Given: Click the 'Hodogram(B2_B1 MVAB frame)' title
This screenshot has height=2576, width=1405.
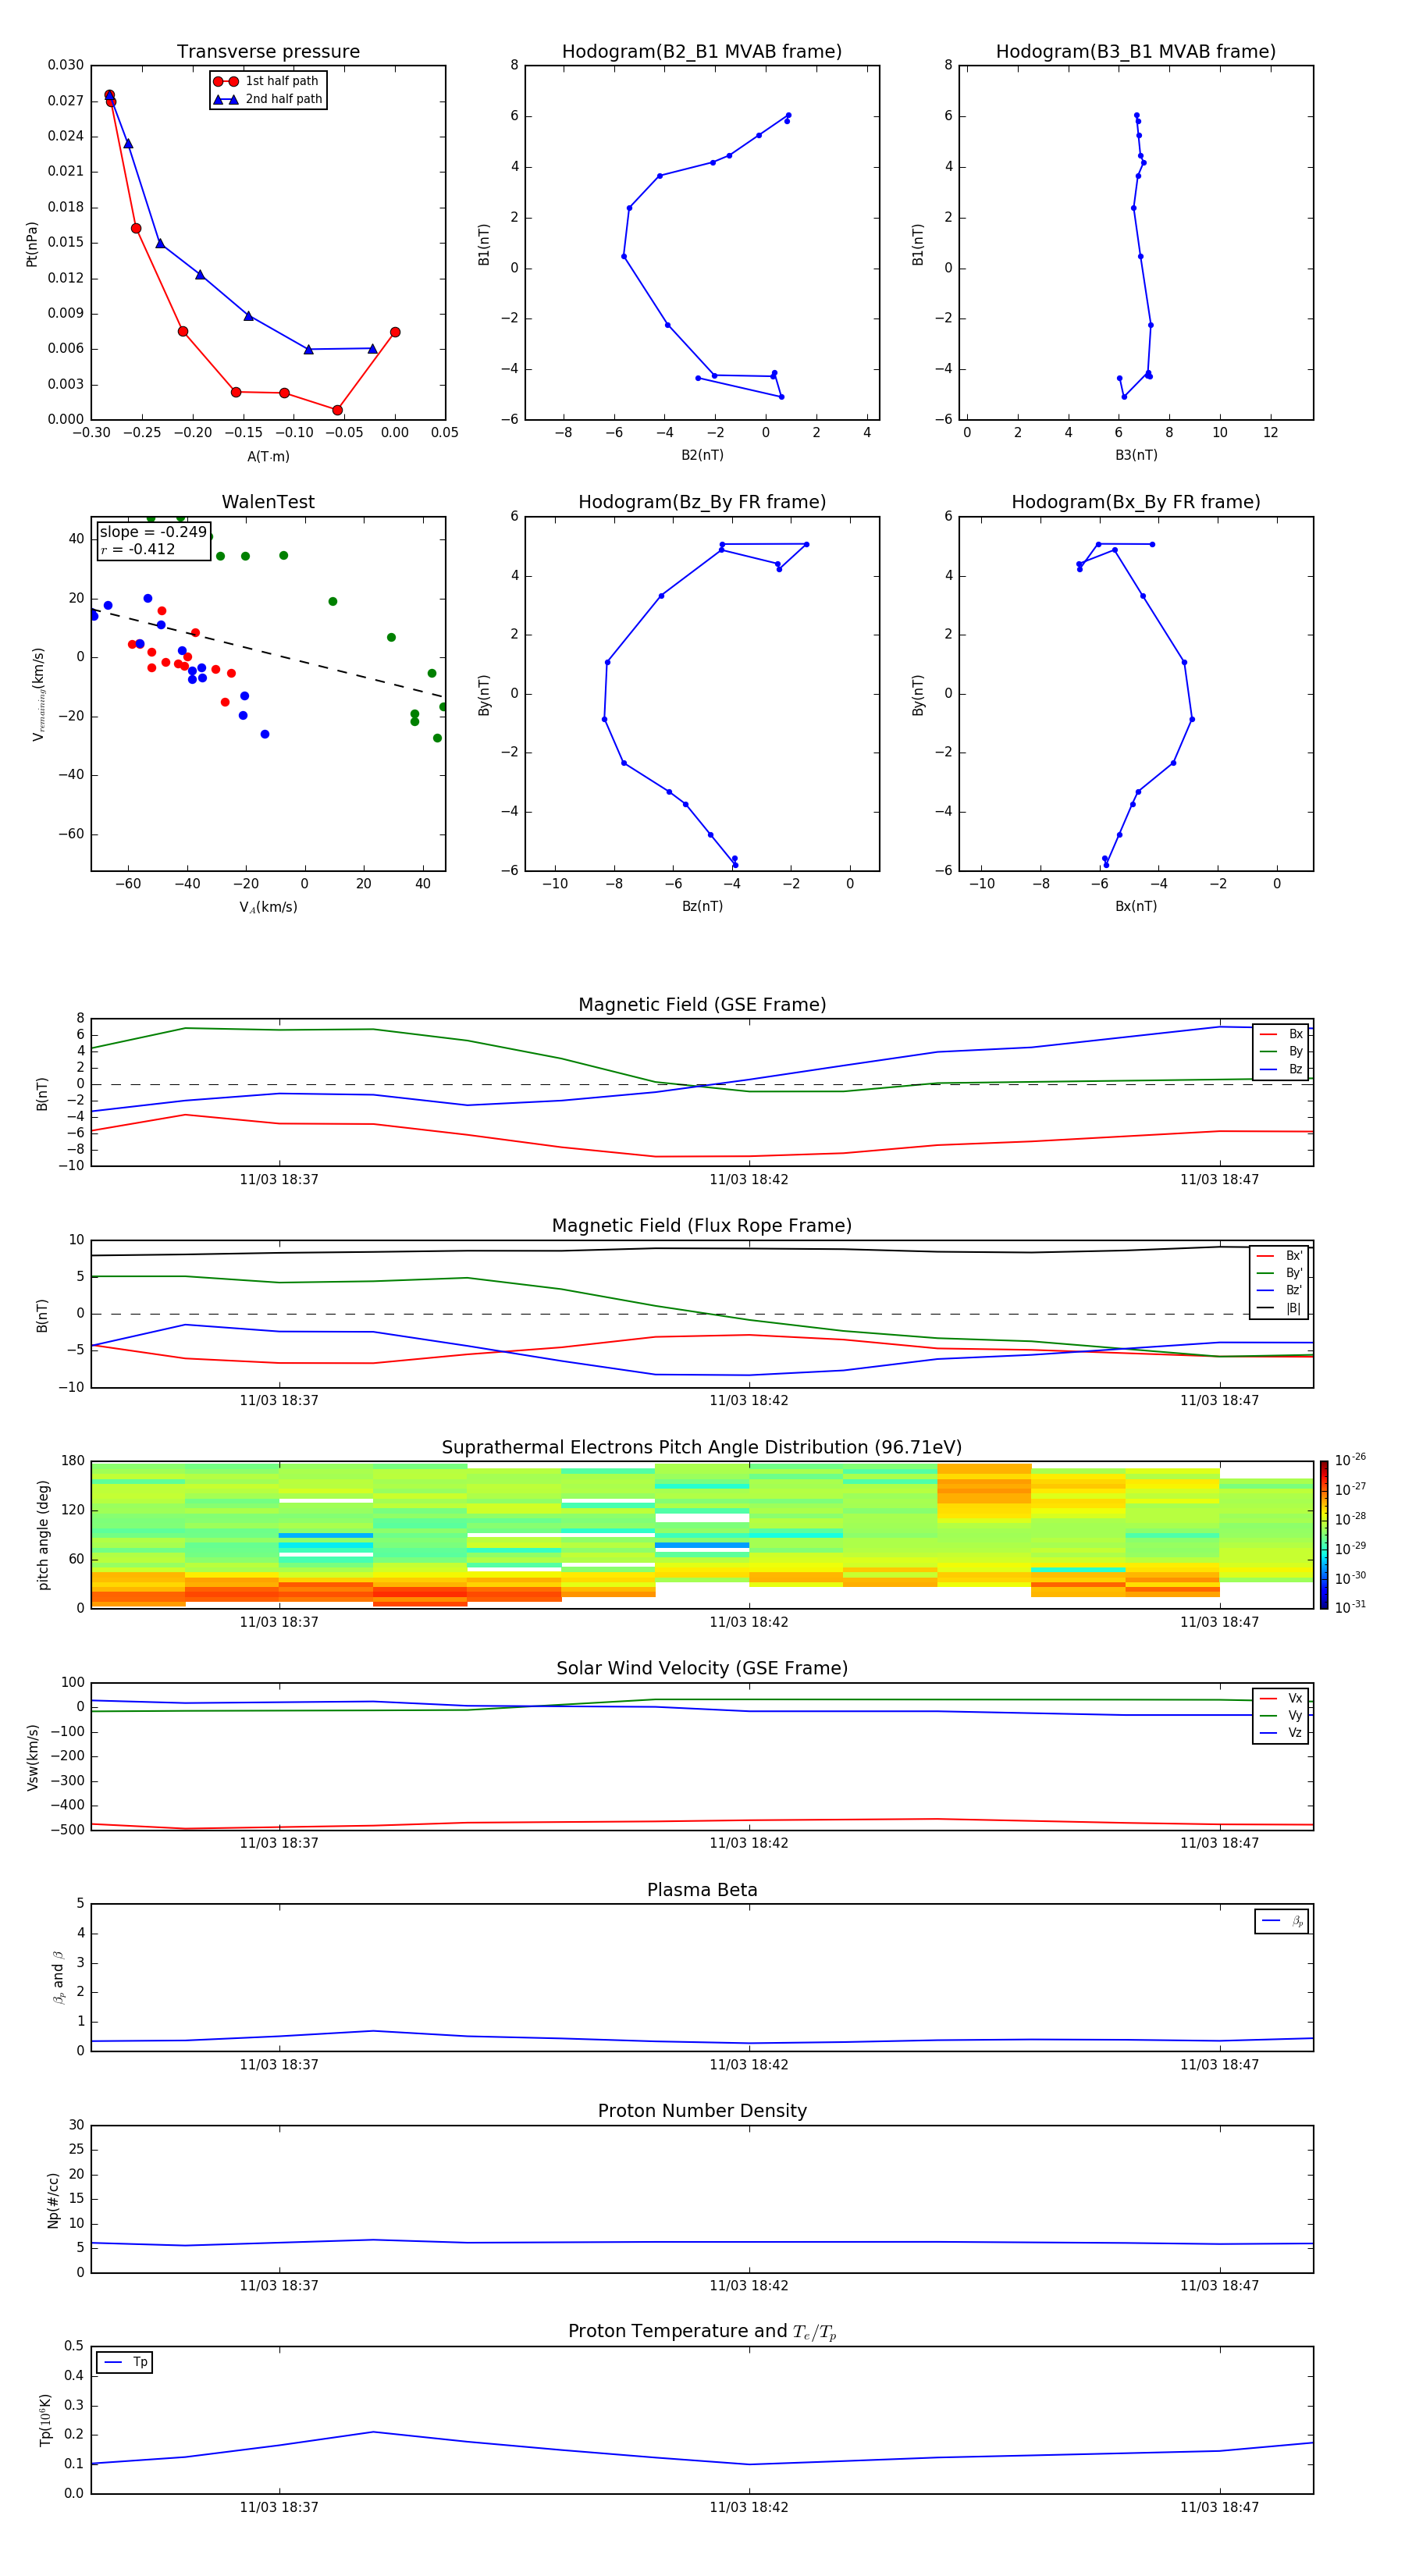Looking at the screenshot, I should (702, 52).
